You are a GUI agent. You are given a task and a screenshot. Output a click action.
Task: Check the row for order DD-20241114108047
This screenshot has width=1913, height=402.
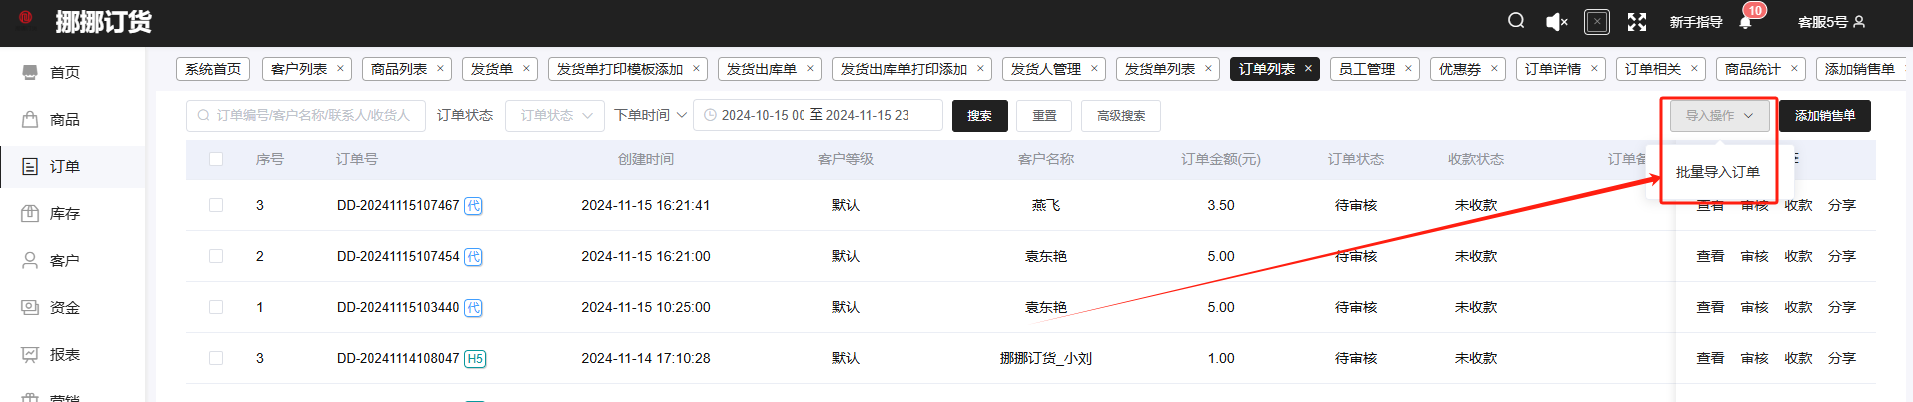216,358
